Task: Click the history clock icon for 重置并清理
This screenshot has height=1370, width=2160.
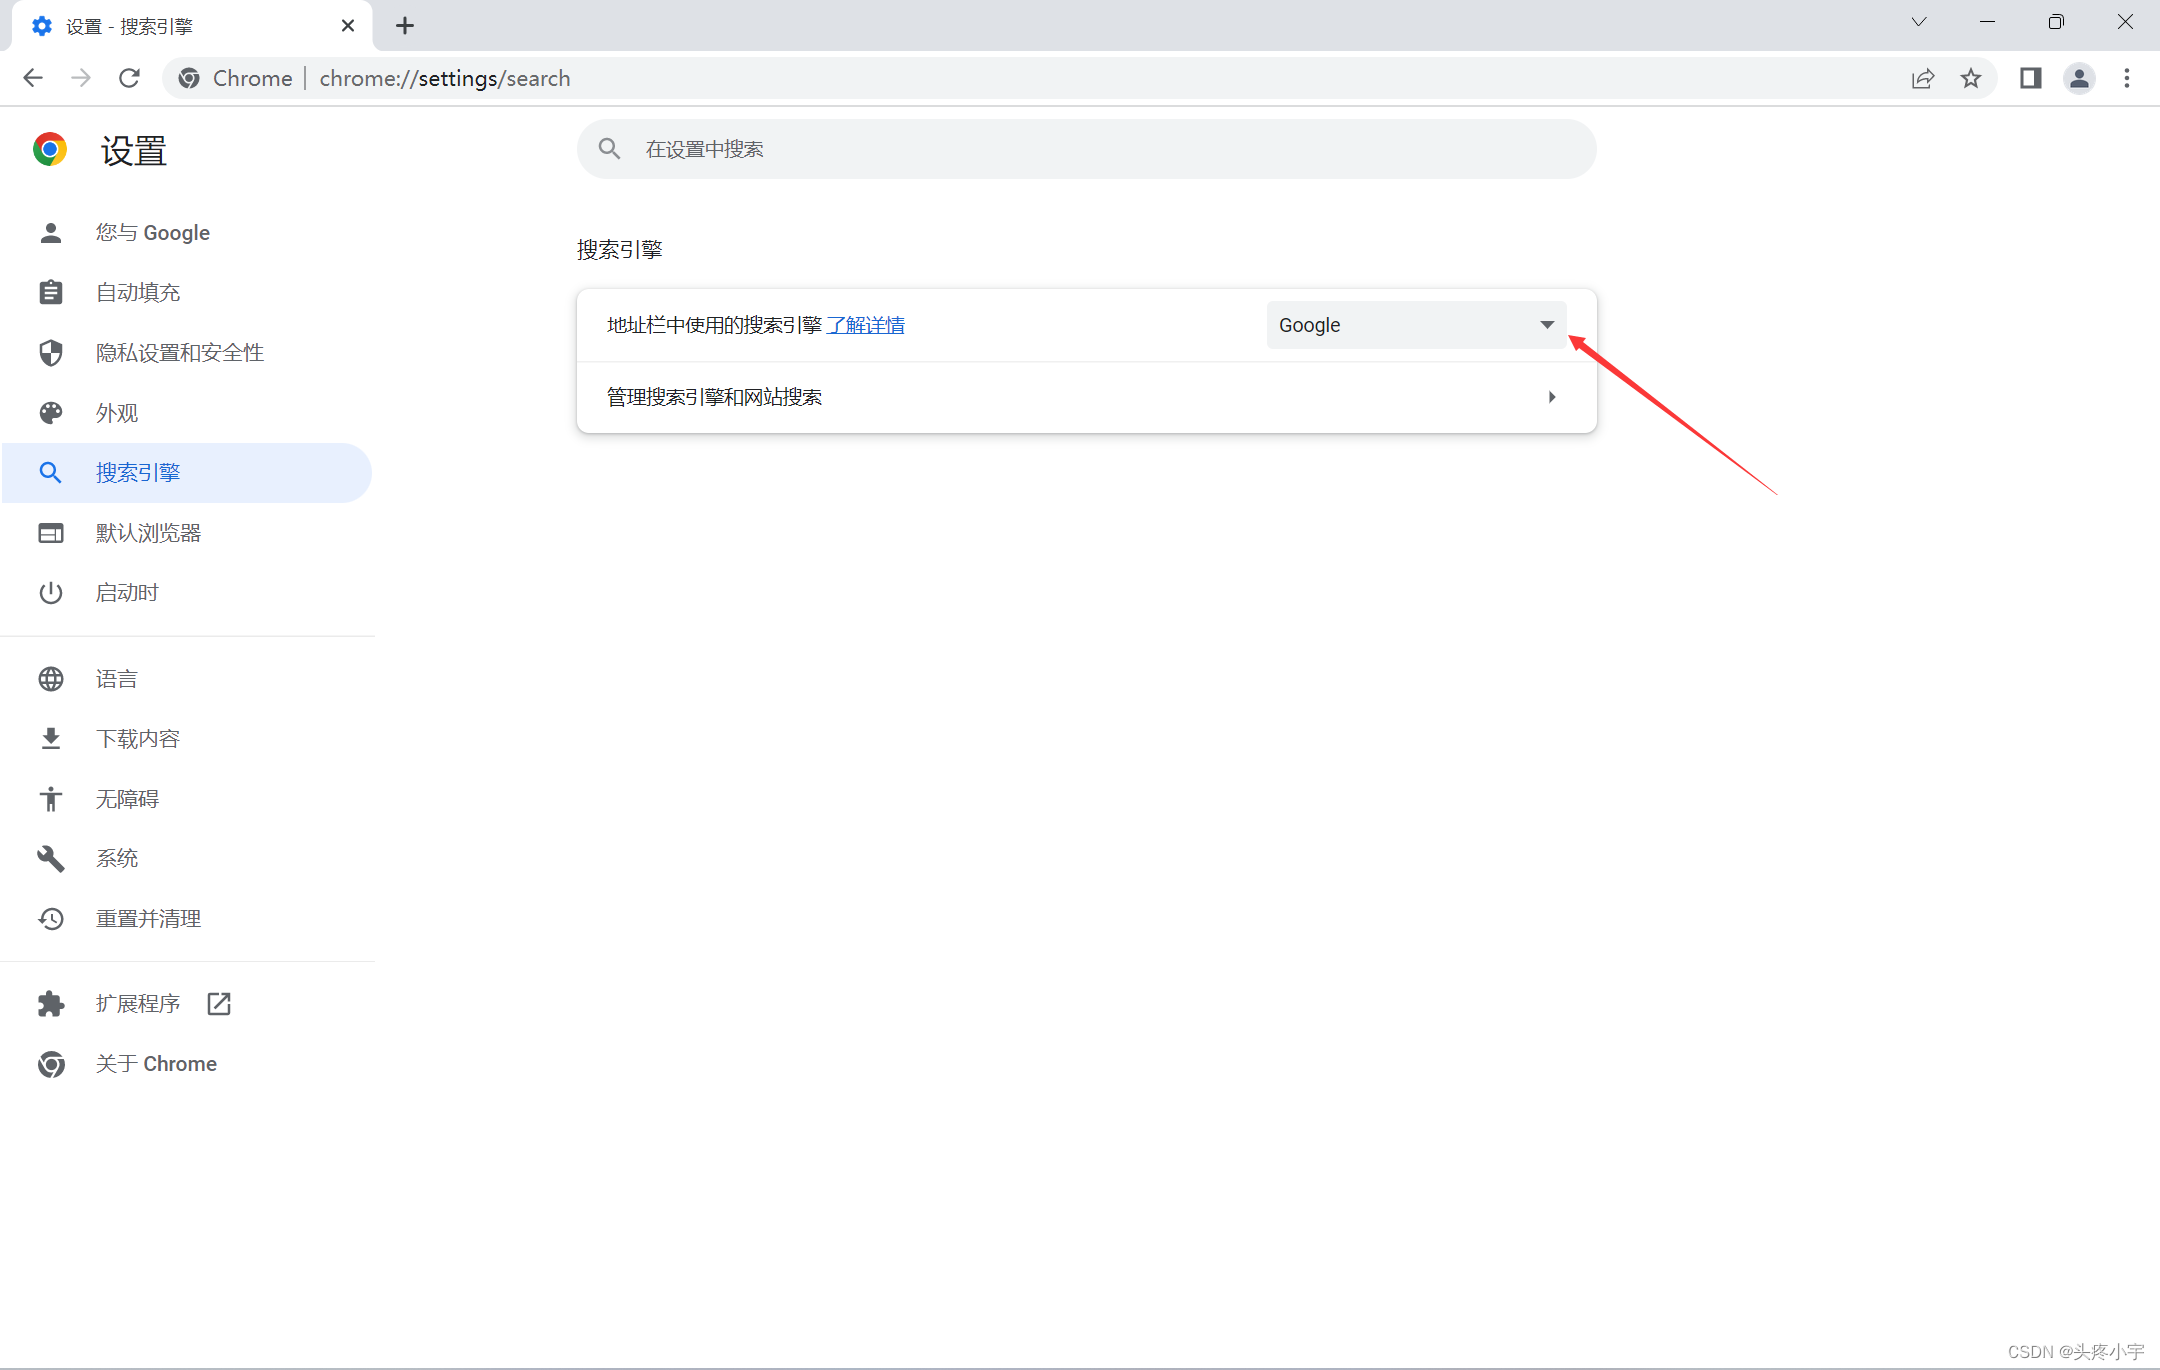Action: pos(51,919)
